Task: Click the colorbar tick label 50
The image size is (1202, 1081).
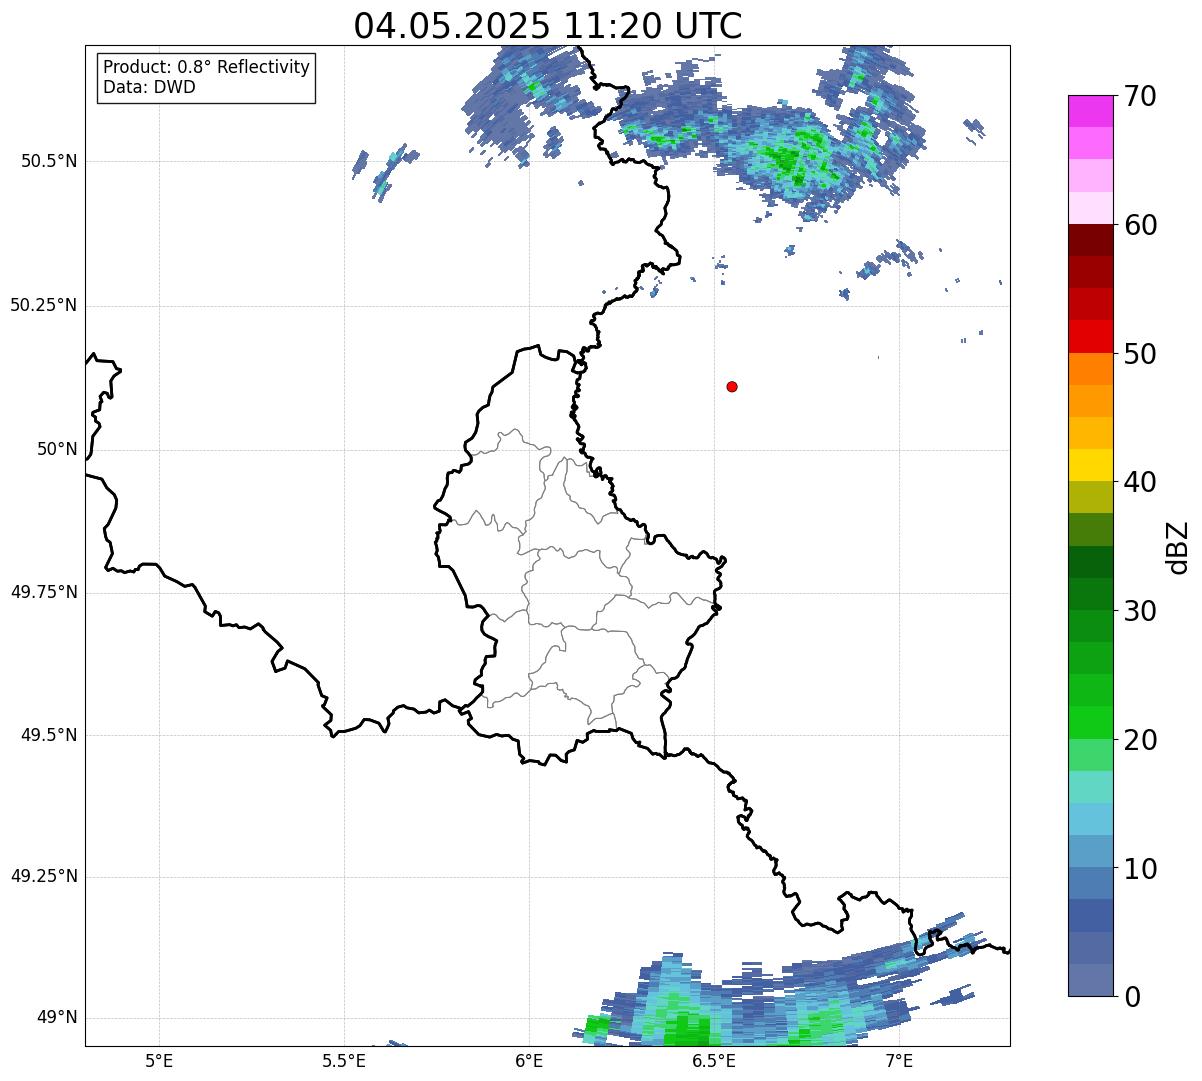Action: [1140, 354]
